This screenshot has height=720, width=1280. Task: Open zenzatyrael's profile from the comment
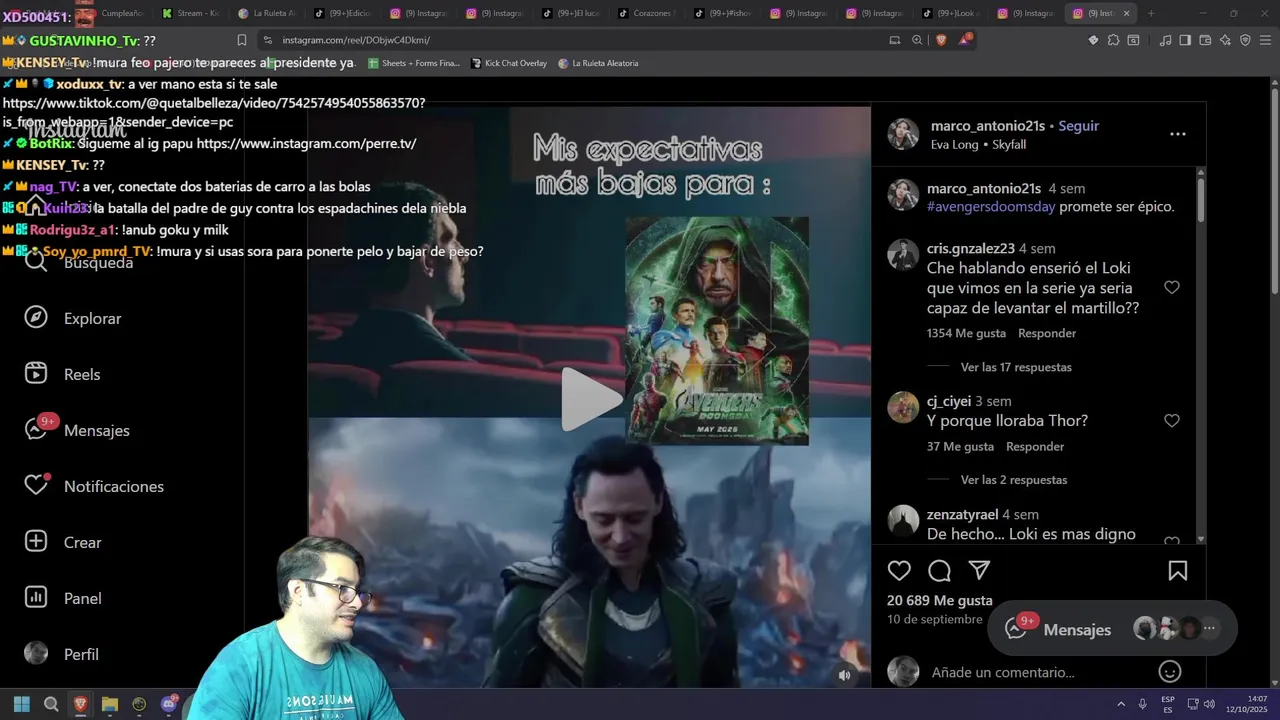962,514
